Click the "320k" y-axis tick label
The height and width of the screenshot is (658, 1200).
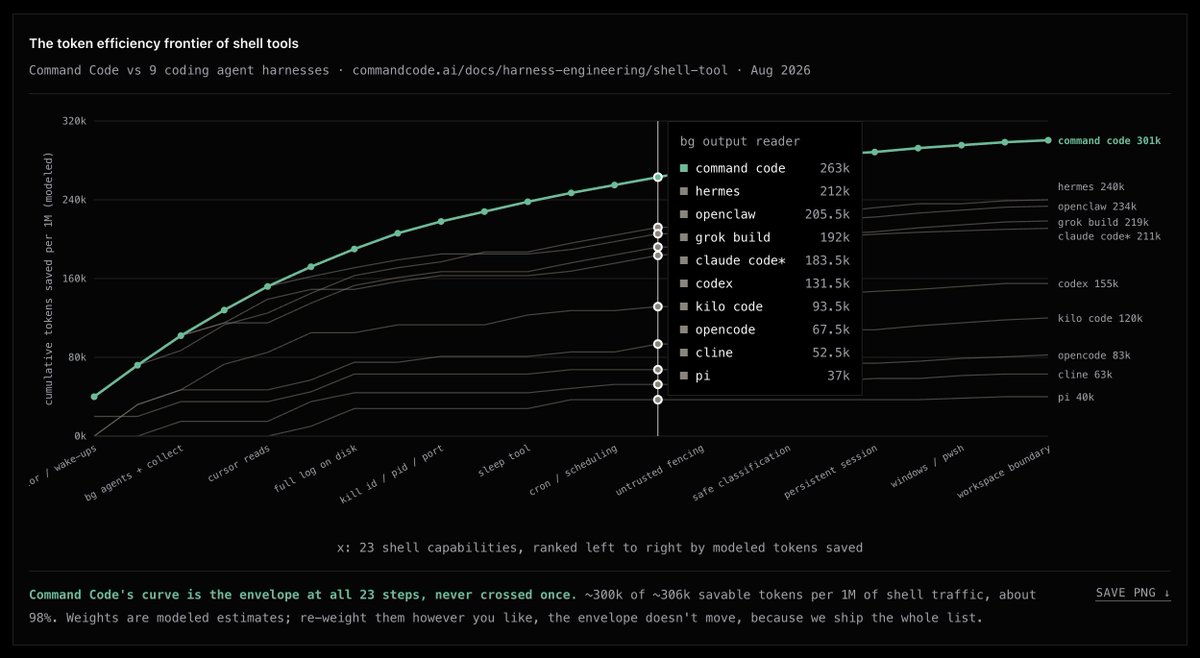click(73, 121)
